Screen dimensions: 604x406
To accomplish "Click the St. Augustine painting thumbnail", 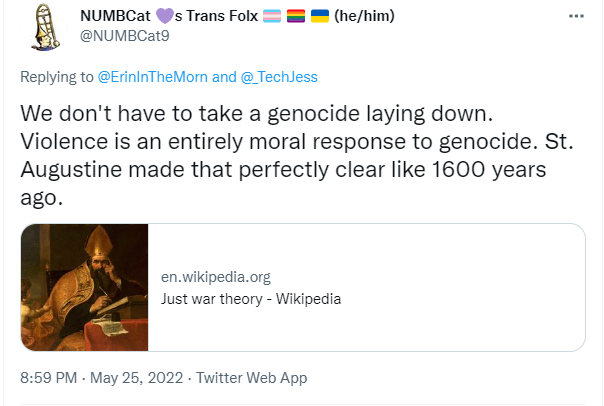I will click(x=85, y=288).
